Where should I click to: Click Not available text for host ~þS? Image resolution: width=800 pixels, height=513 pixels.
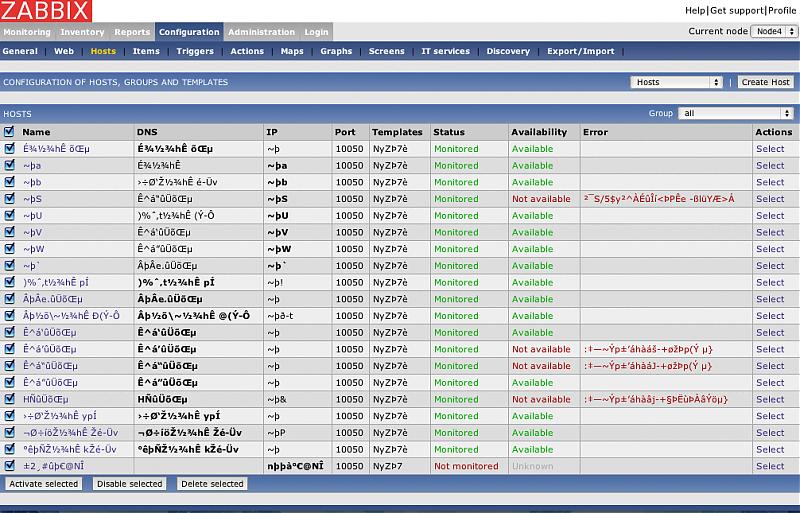pyautogui.click(x=541, y=199)
